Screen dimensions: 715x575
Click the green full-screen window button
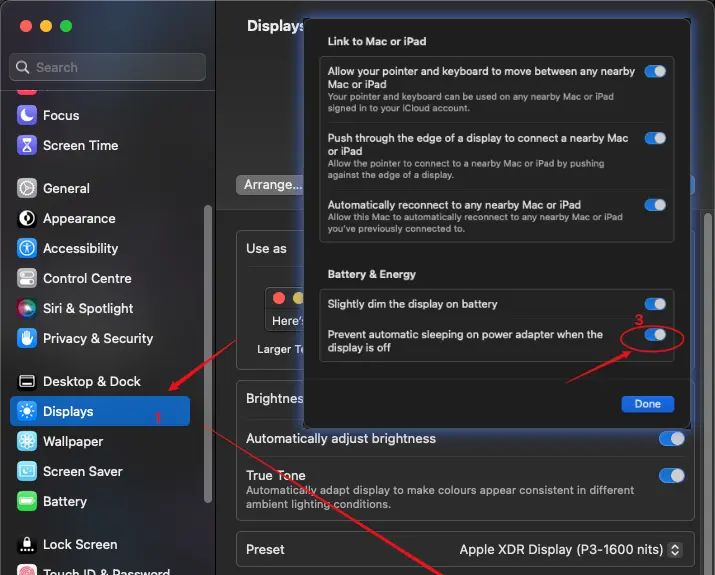pos(66,26)
